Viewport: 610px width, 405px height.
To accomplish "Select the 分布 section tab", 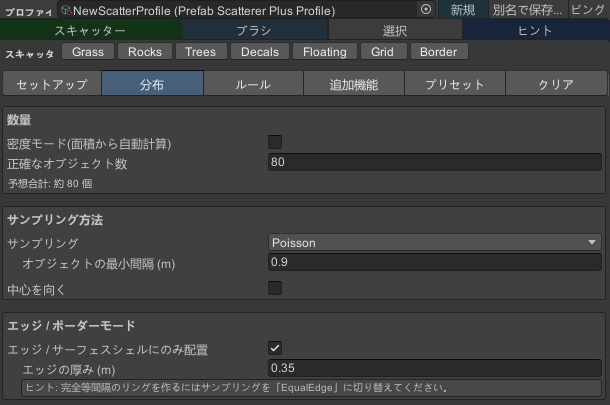I will tap(152, 83).
